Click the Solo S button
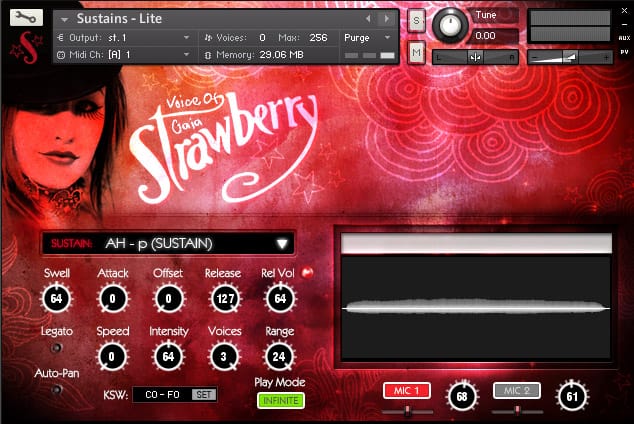634x424 pixels. point(416,21)
